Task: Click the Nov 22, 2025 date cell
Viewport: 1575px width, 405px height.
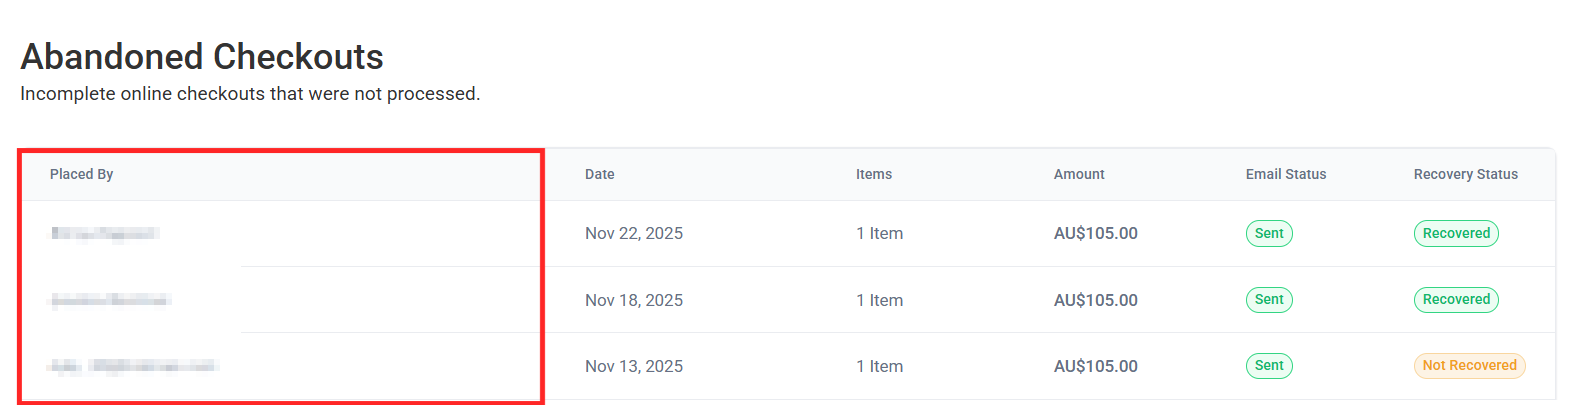Action: point(633,233)
